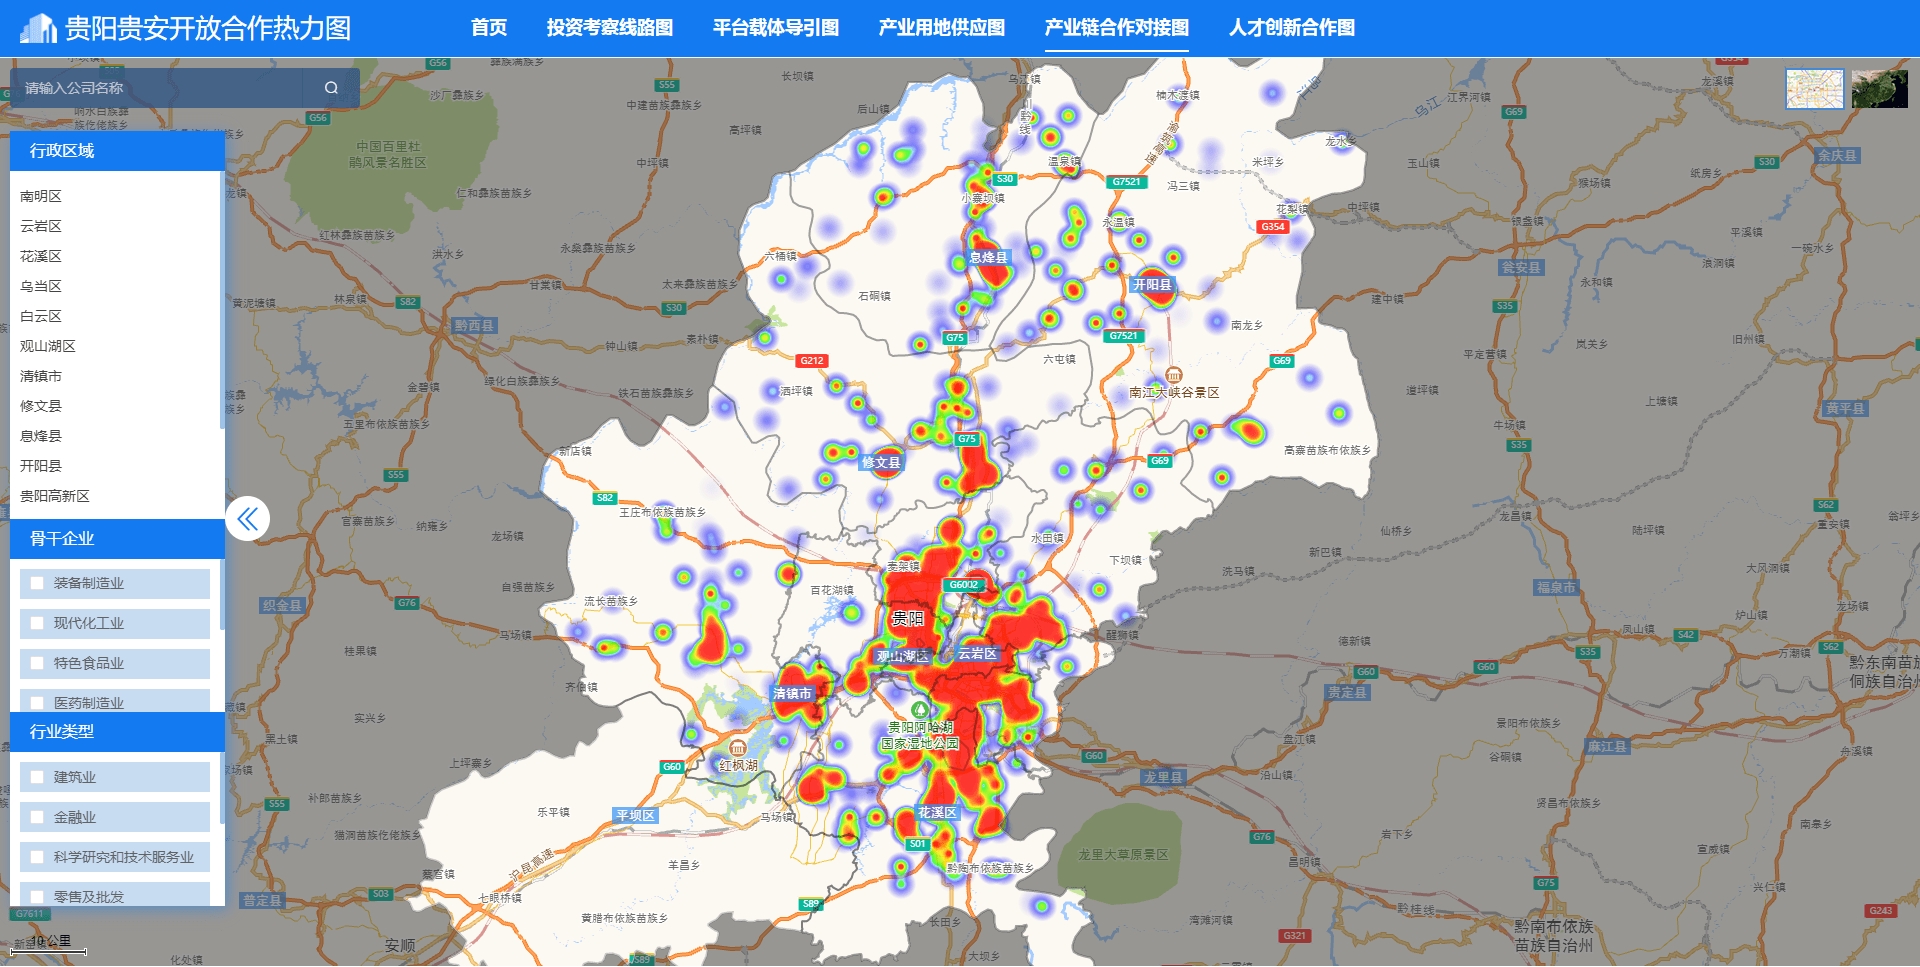Click the 红枫湖 landmark icon on map
Image resolution: width=1920 pixels, height=967 pixels.
[738, 749]
